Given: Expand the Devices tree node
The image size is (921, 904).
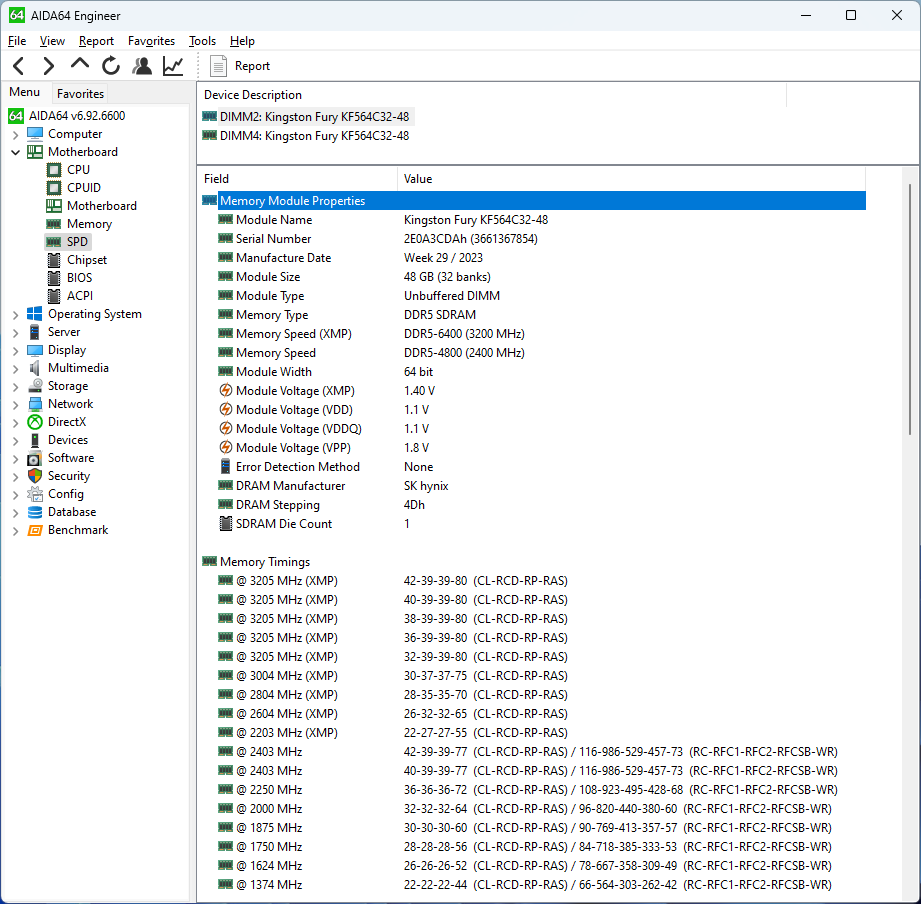Looking at the screenshot, I should (16, 441).
